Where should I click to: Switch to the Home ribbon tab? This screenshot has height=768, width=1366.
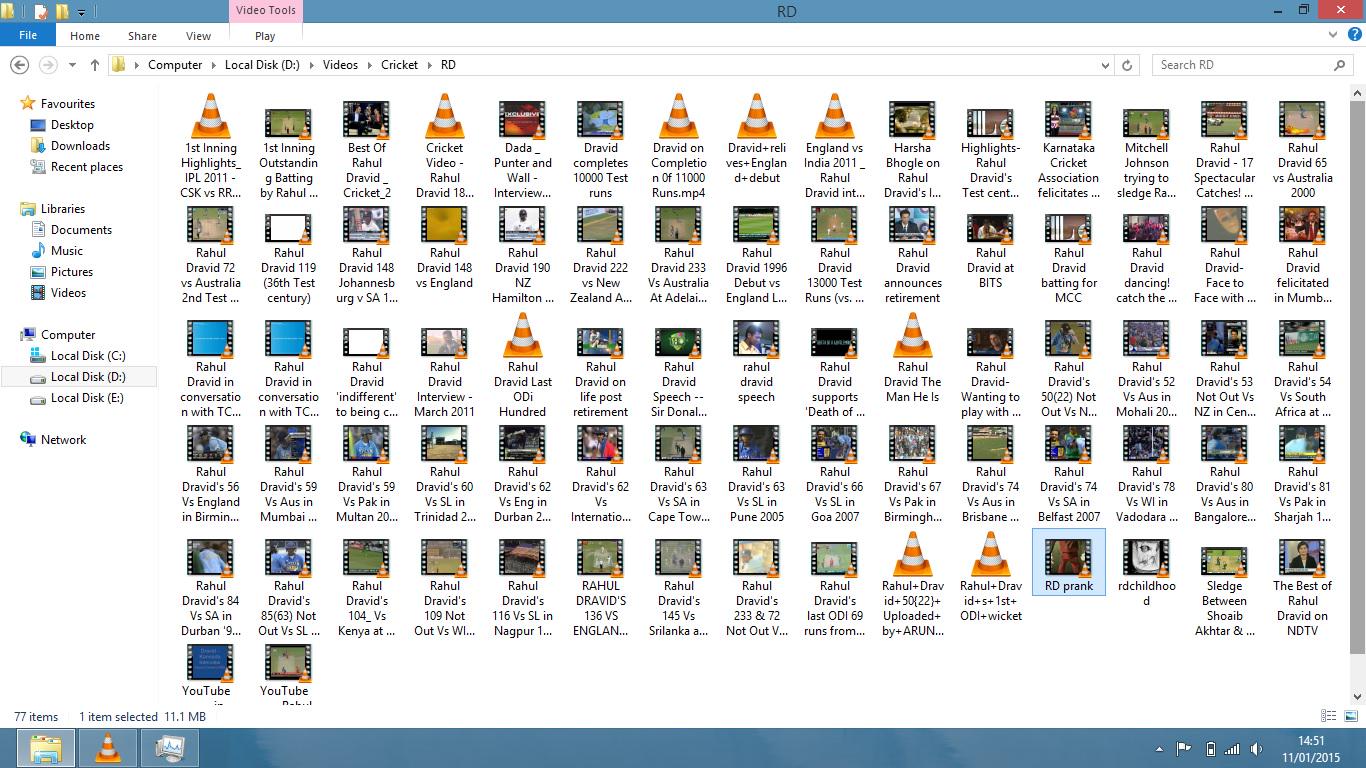[85, 36]
